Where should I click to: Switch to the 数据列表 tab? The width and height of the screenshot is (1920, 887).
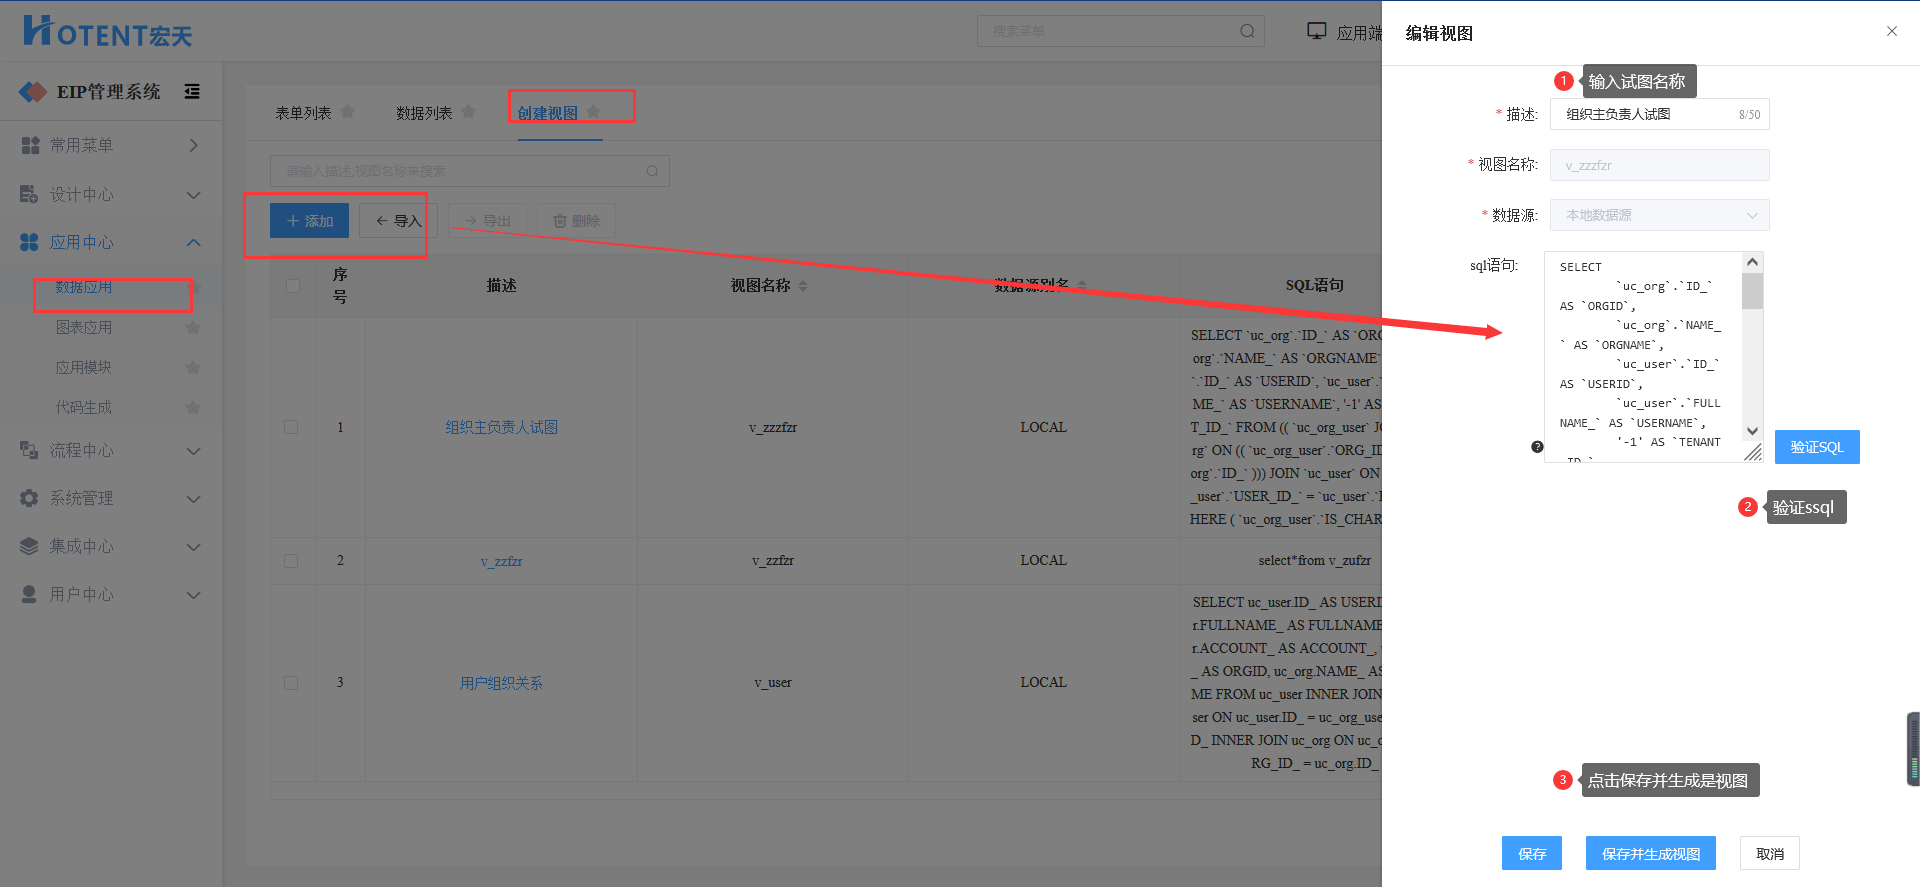(x=424, y=113)
